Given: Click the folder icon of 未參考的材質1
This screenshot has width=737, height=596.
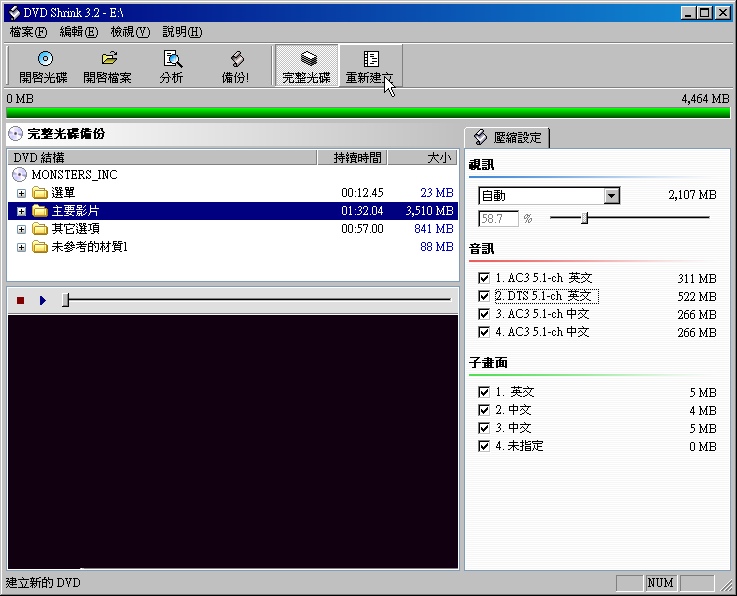Looking at the screenshot, I should pos(40,247).
